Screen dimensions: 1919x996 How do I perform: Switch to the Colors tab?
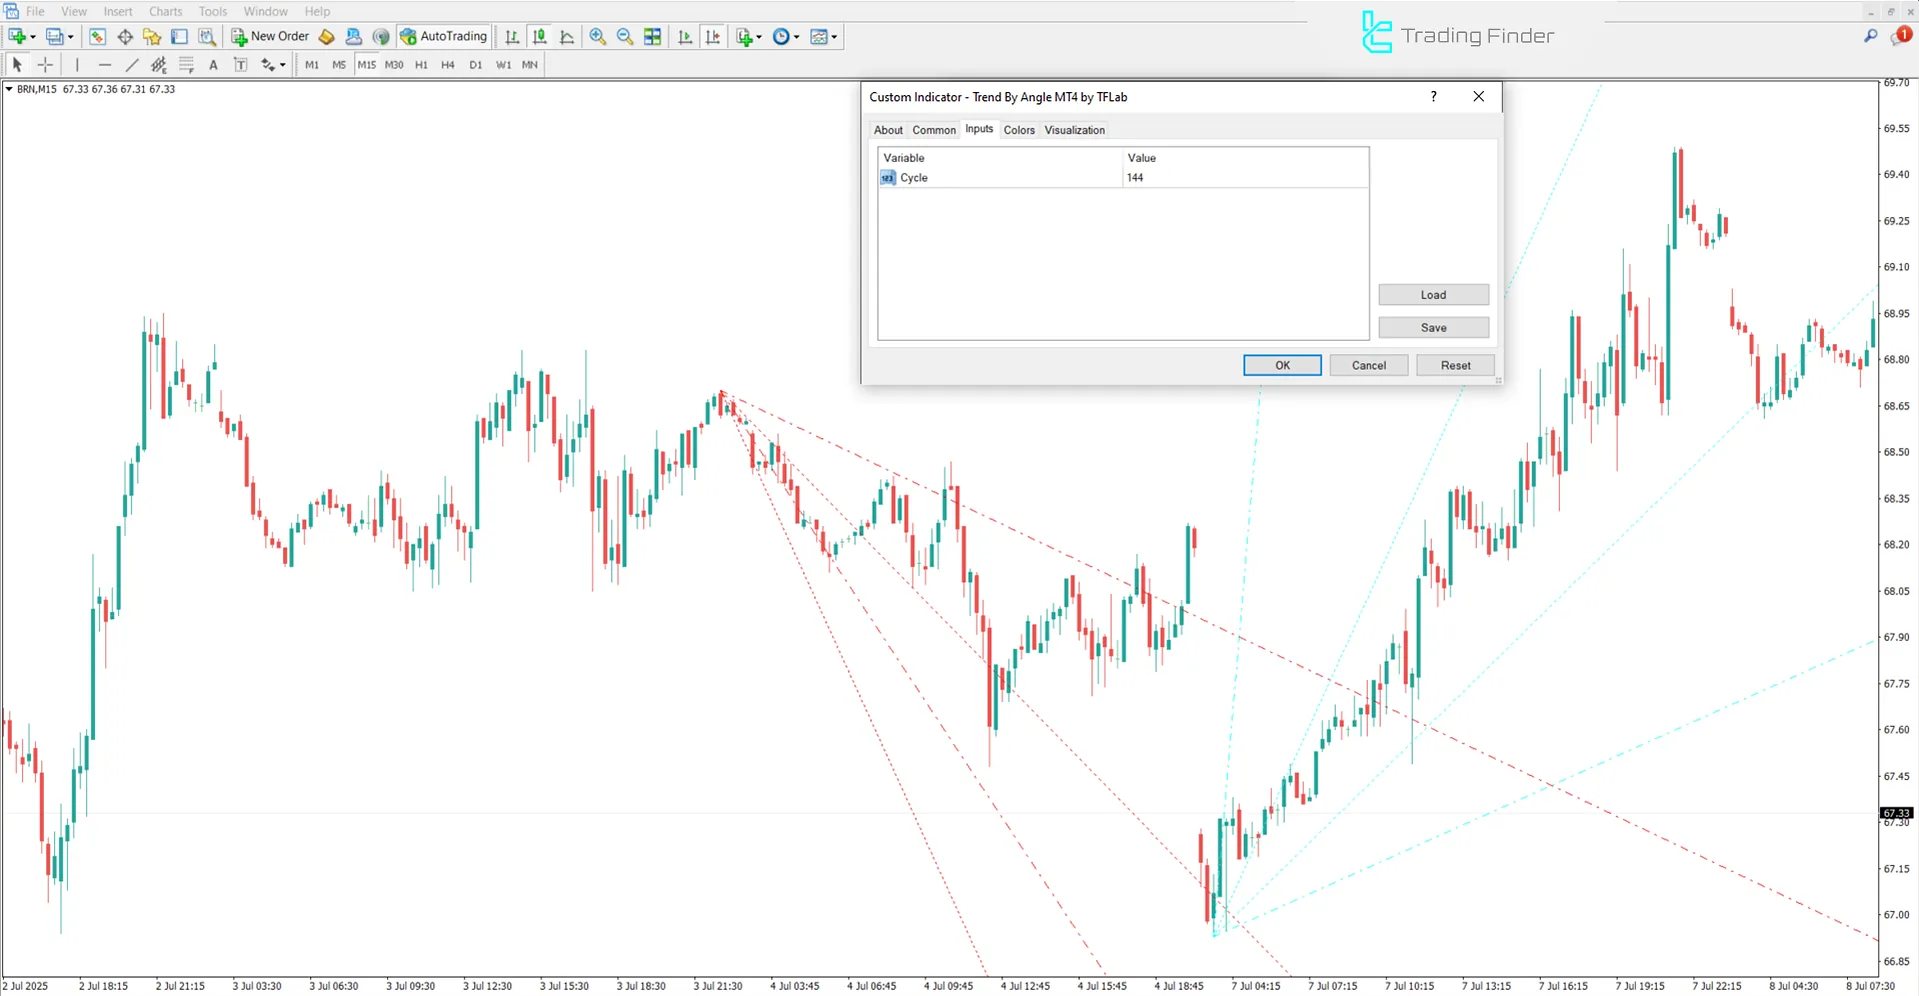tap(1019, 129)
